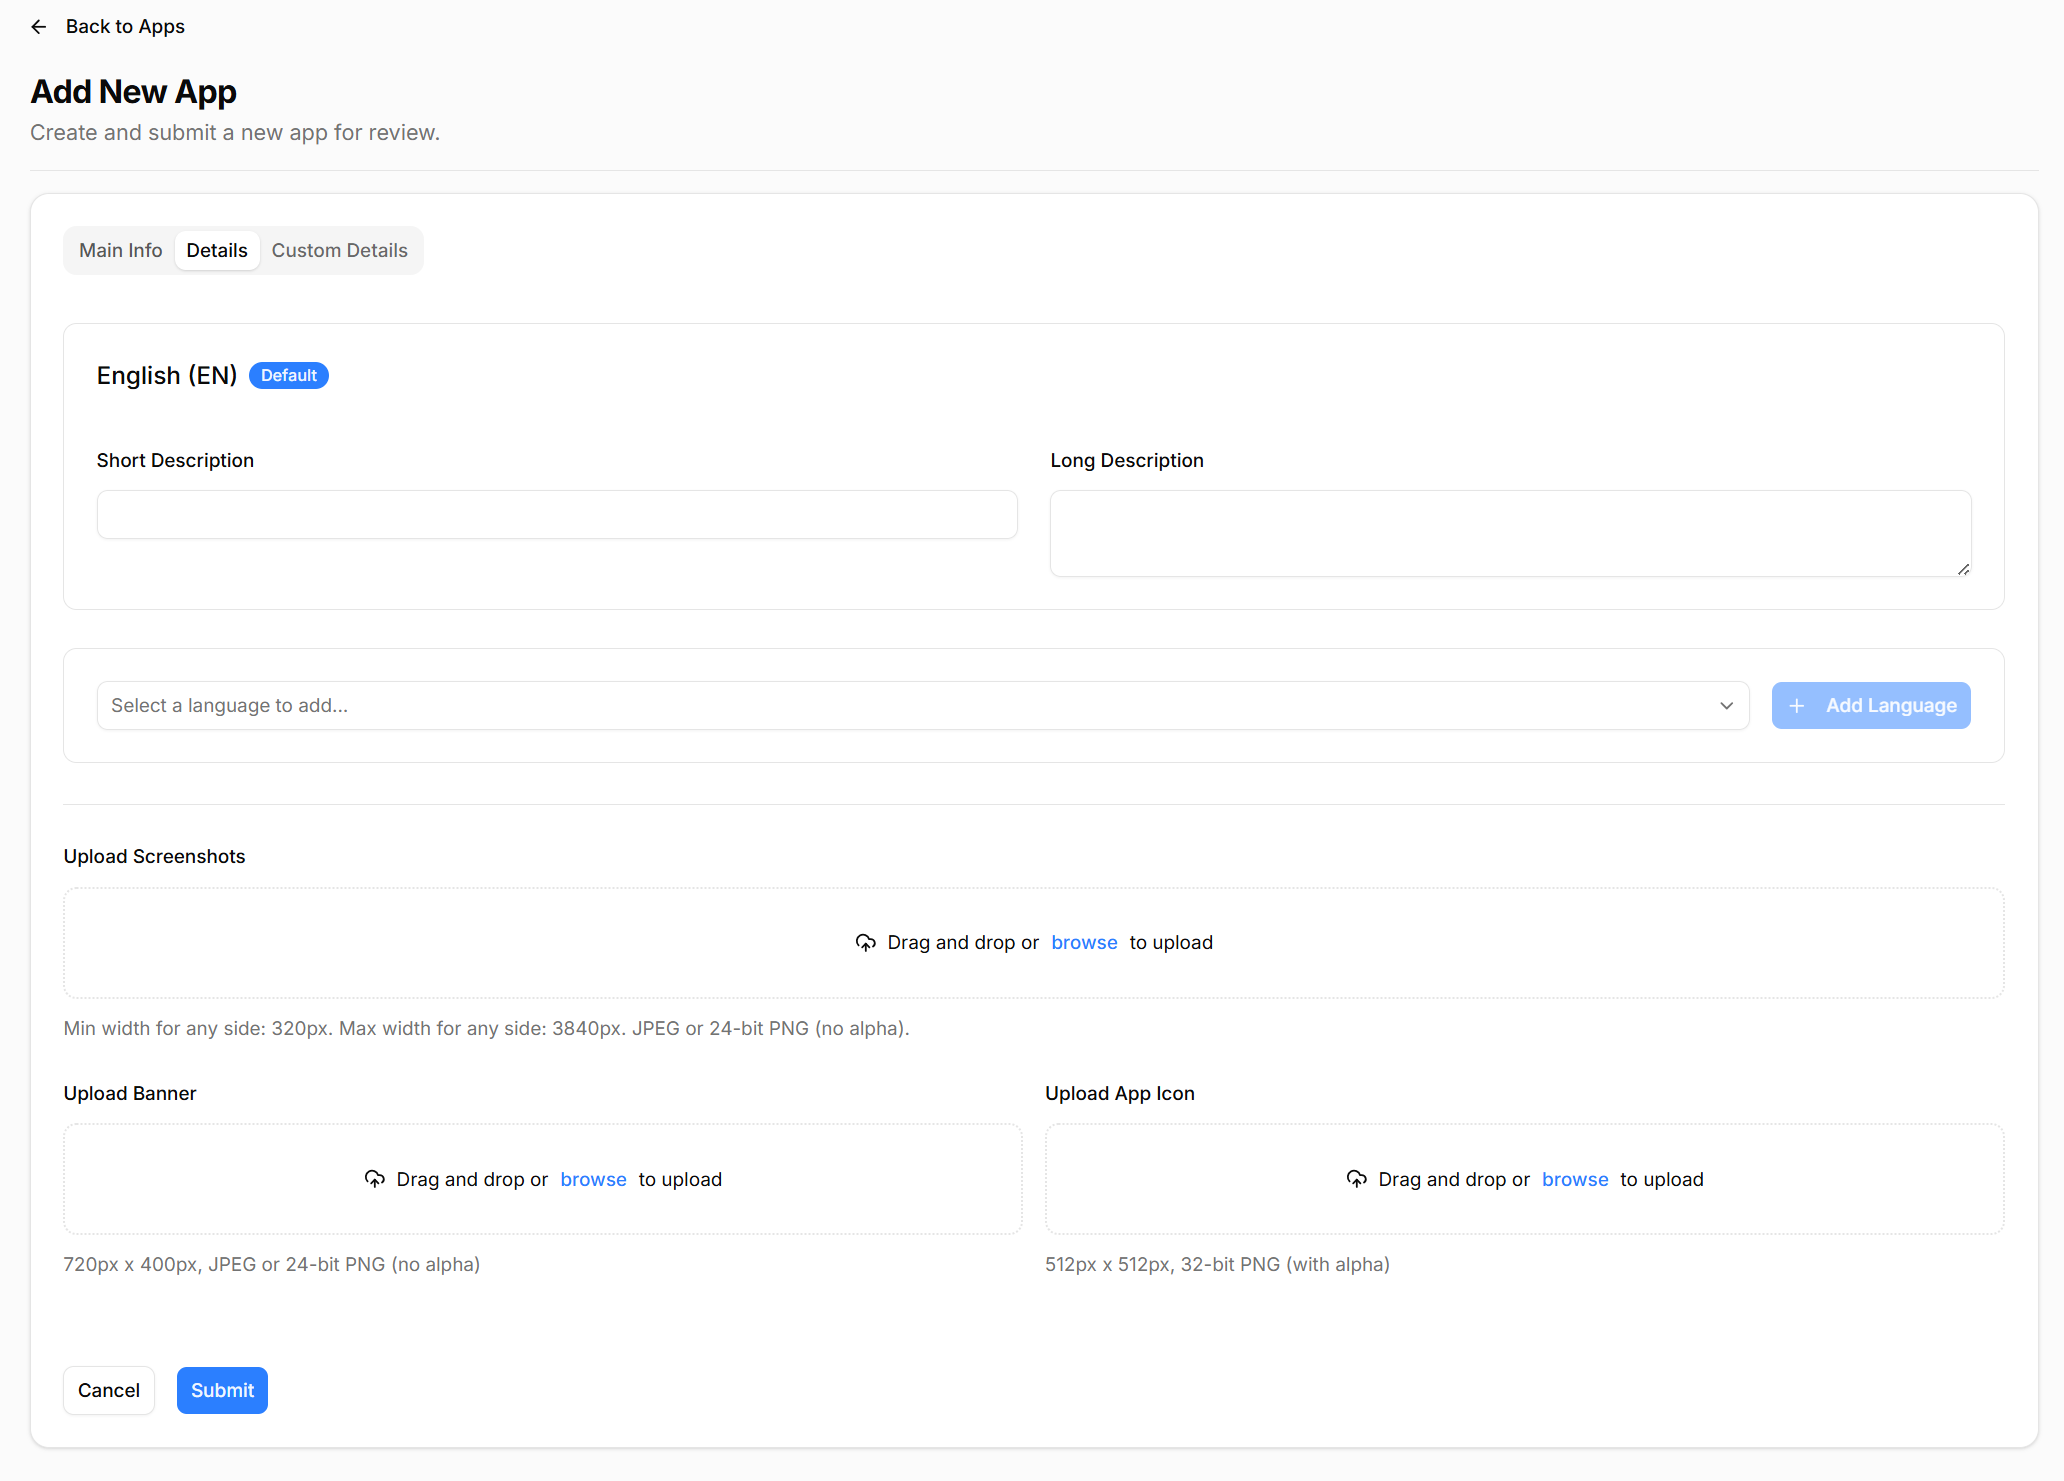Select the Details tab
The height and width of the screenshot is (1481, 2064).
[217, 250]
